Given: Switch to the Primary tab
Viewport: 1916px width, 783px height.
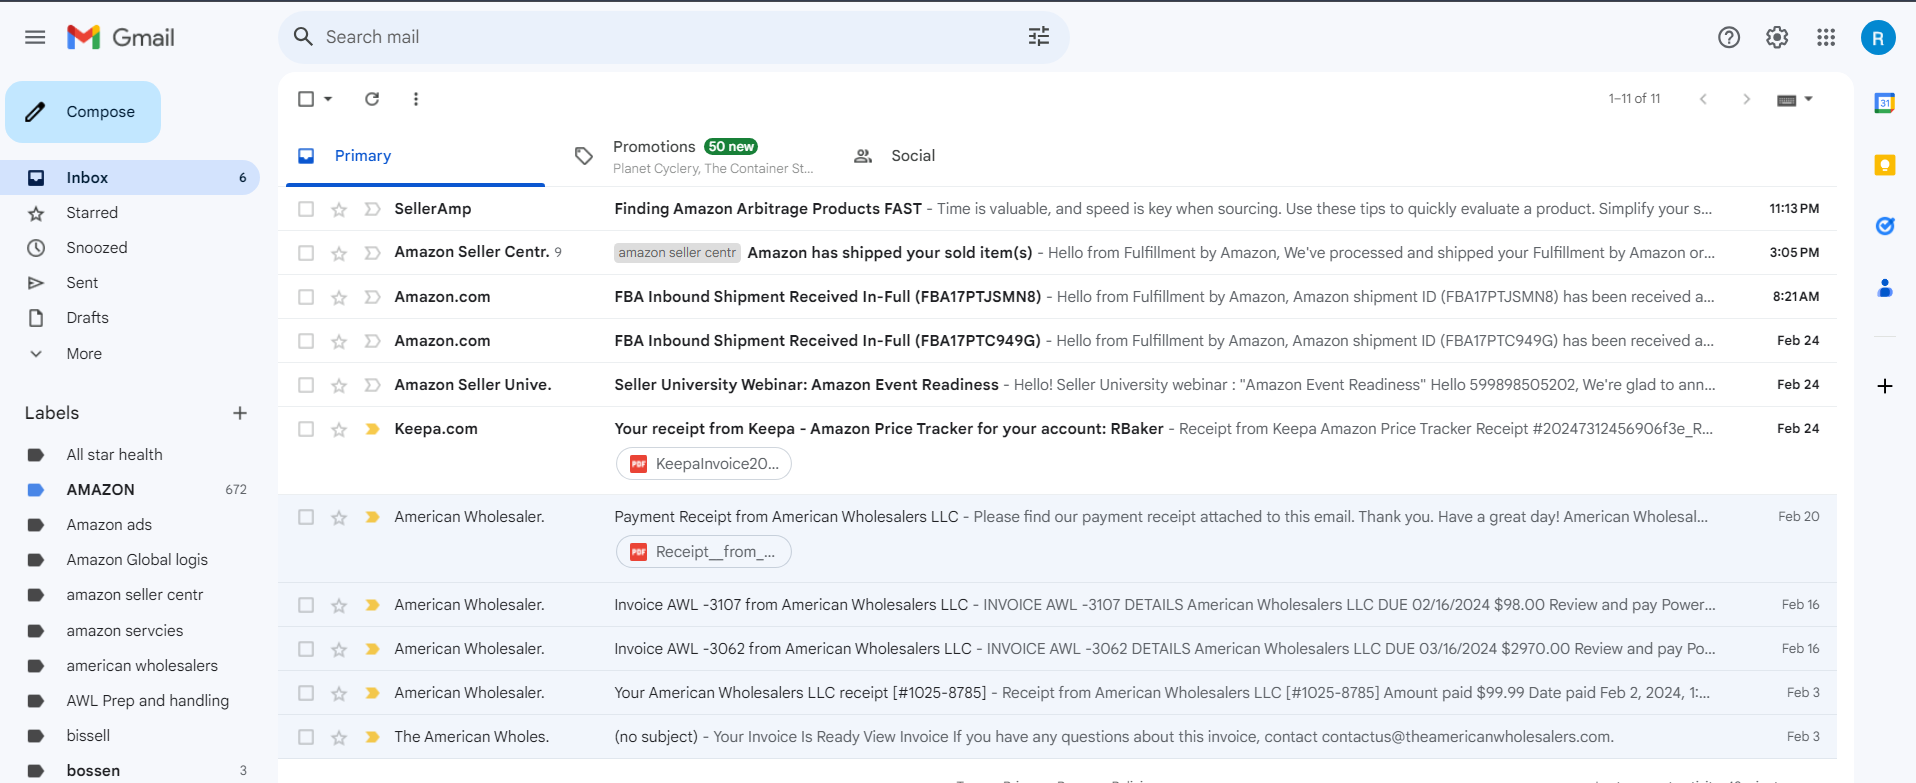Looking at the screenshot, I should (x=415, y=156).
